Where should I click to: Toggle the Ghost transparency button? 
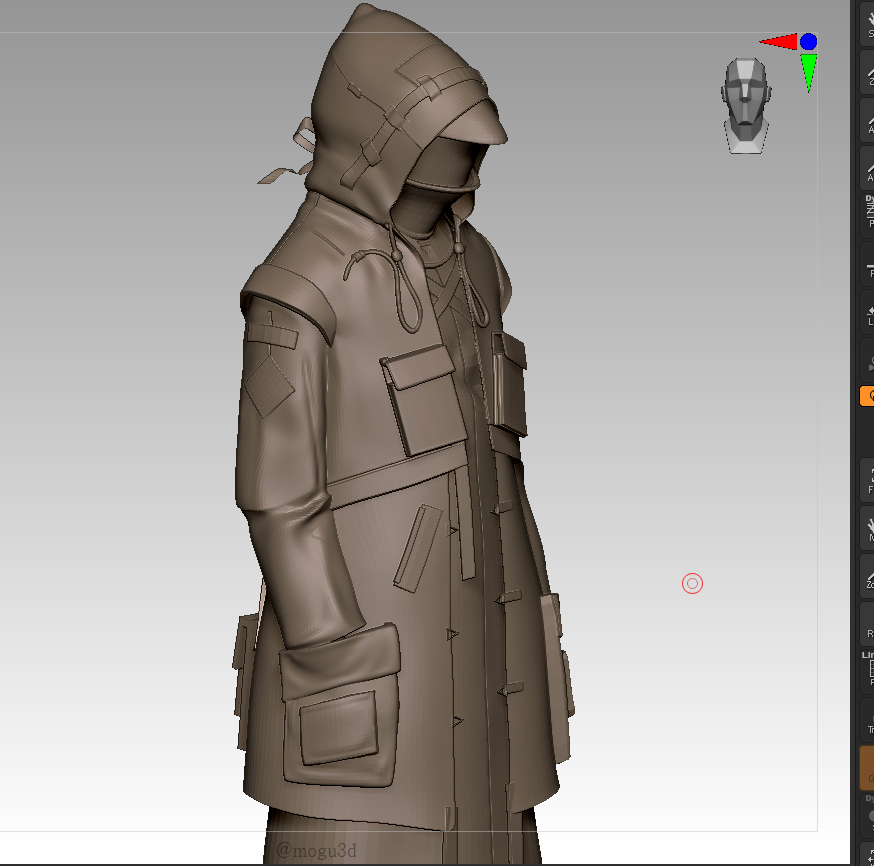pos(868,768)
